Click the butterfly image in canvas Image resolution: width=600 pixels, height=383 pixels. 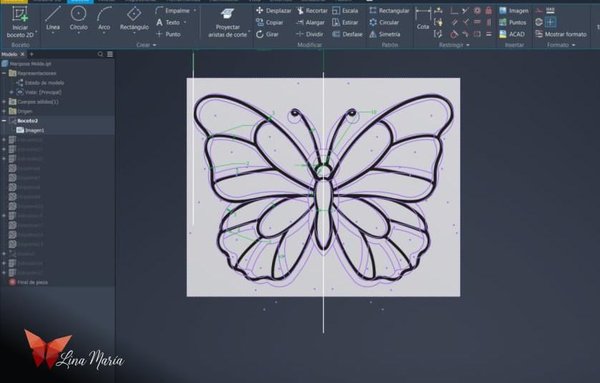point(323,187)
